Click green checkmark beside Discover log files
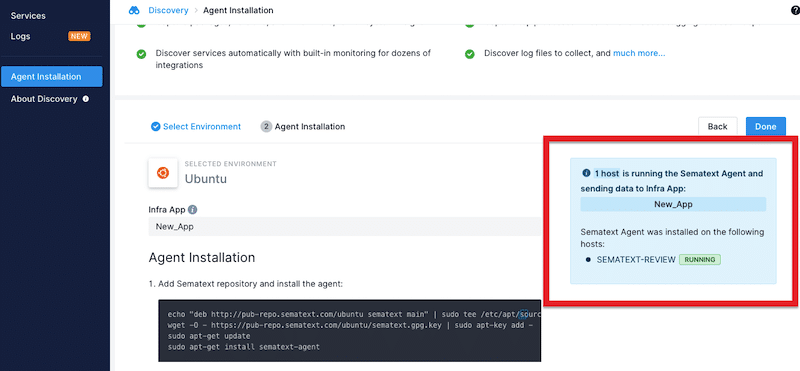 pos(470,54)
